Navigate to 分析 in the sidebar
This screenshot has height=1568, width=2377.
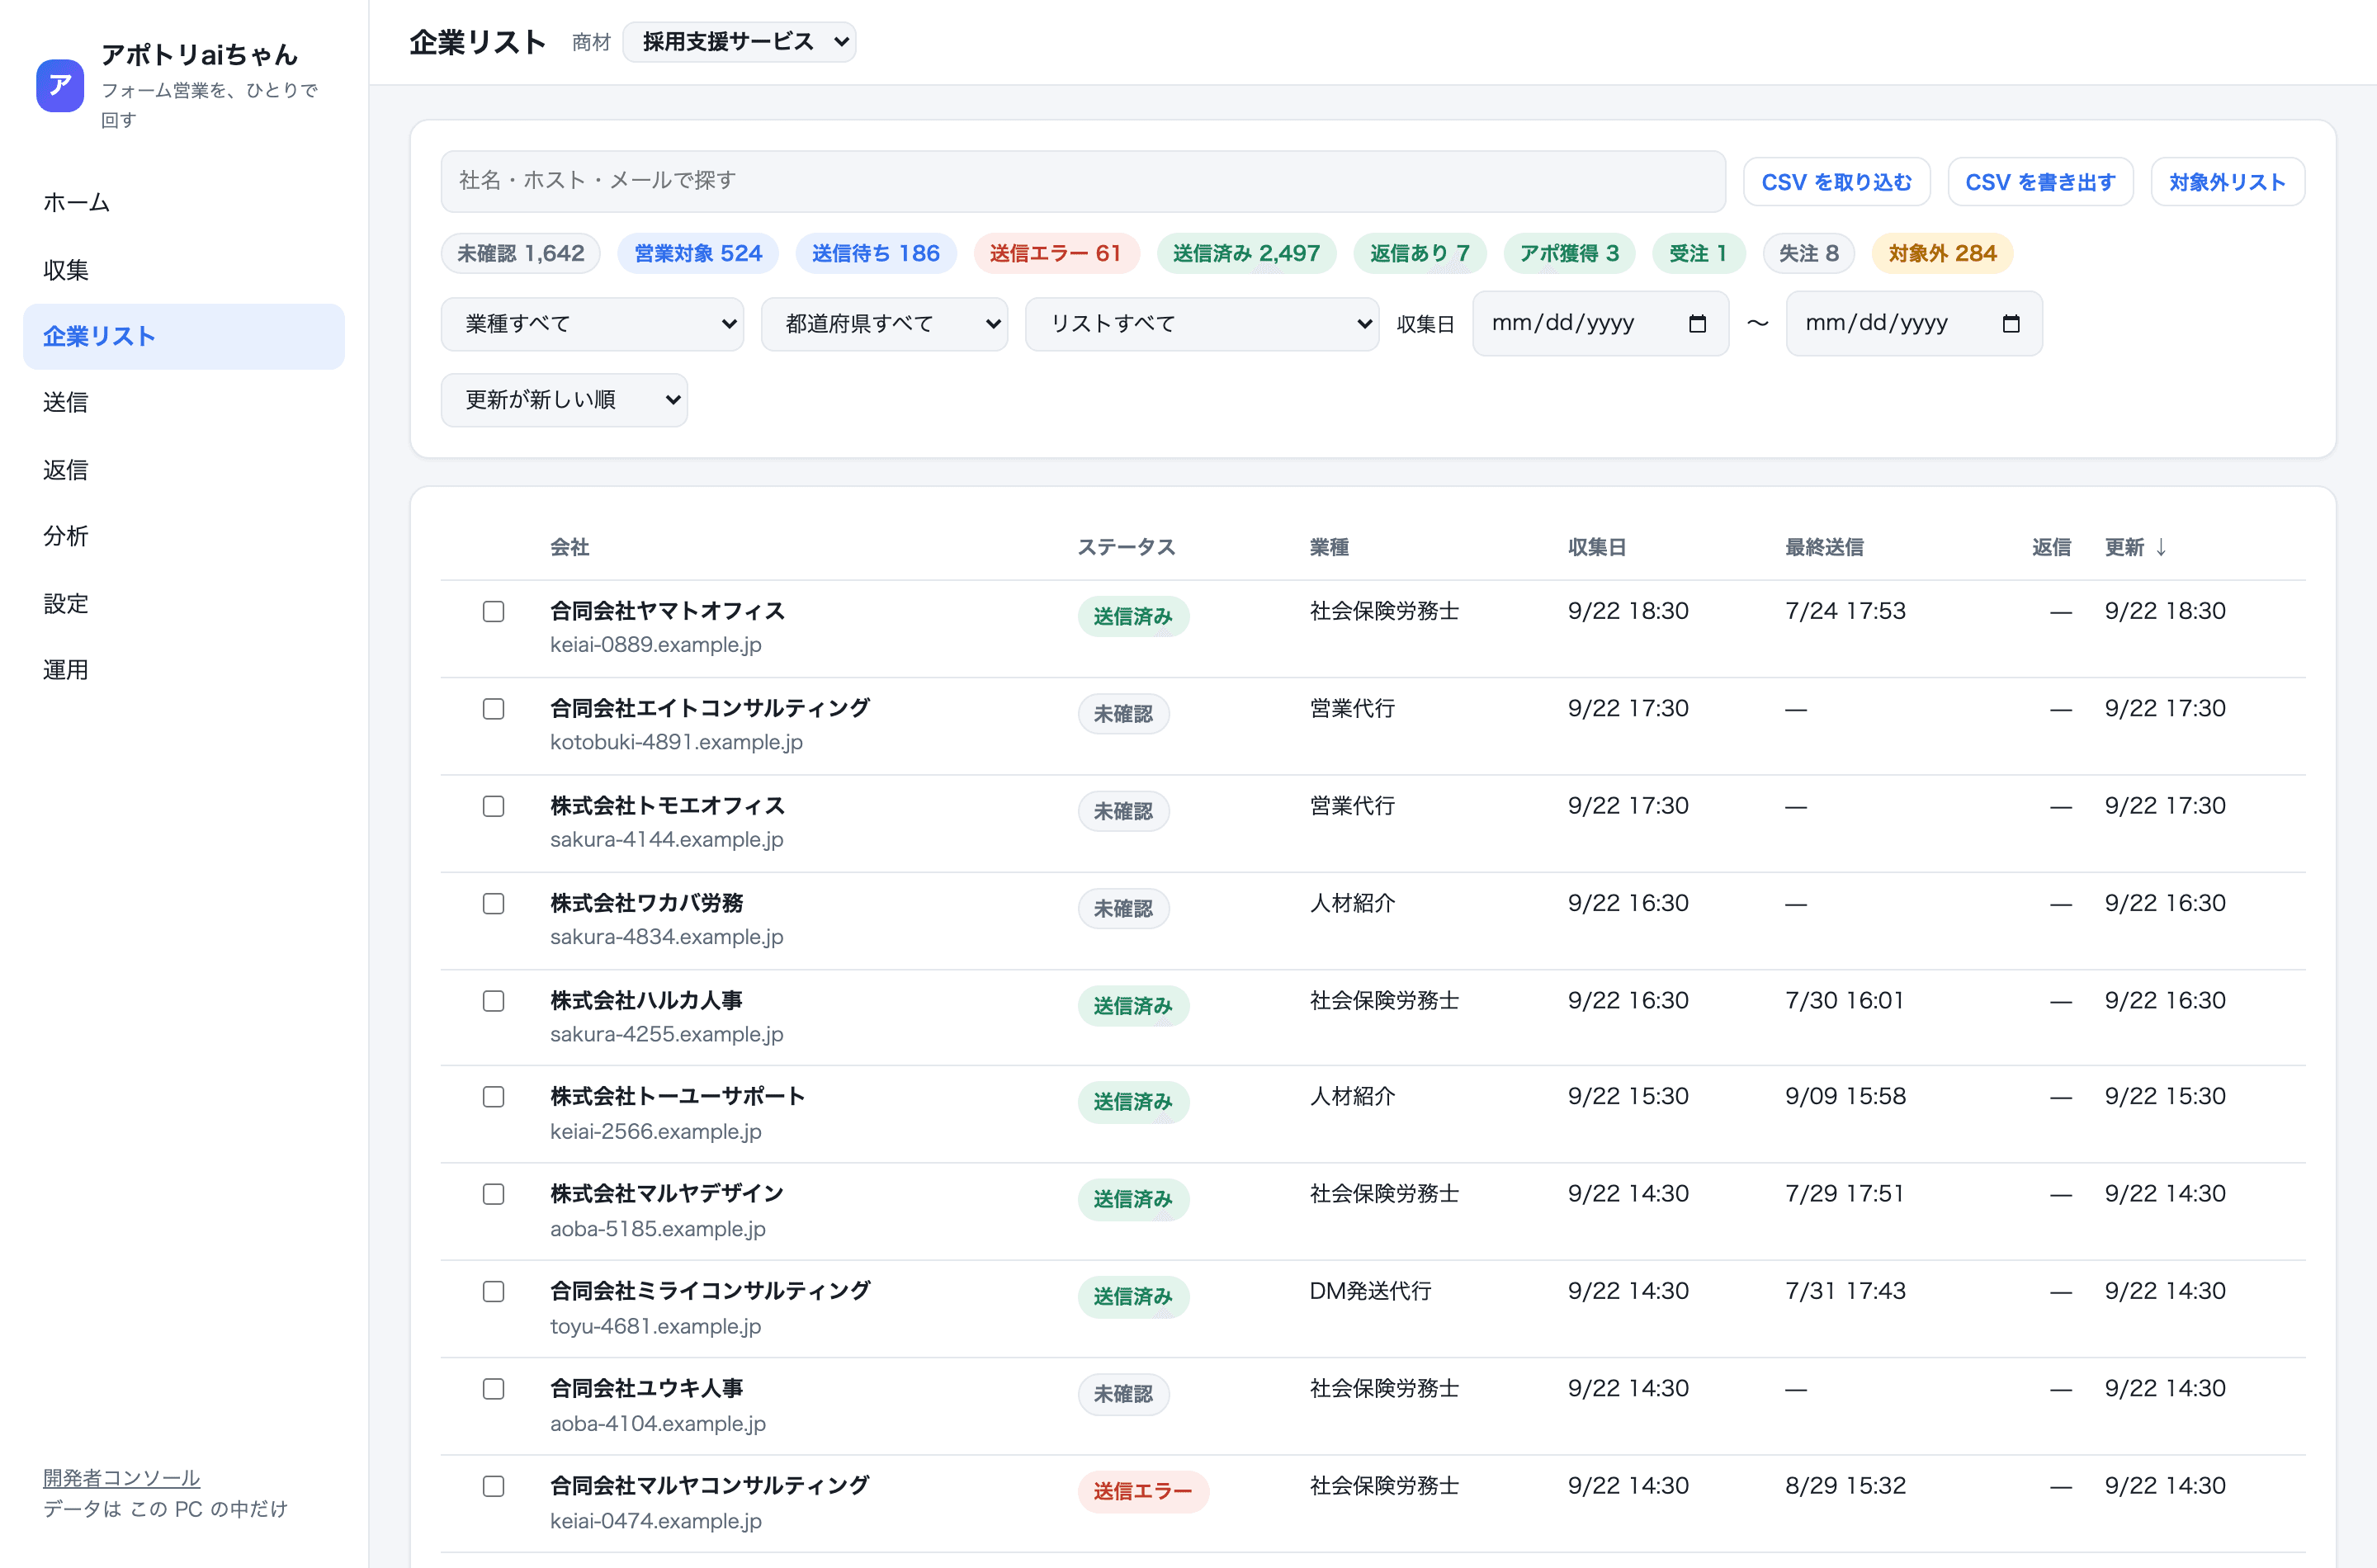point(184,536)
